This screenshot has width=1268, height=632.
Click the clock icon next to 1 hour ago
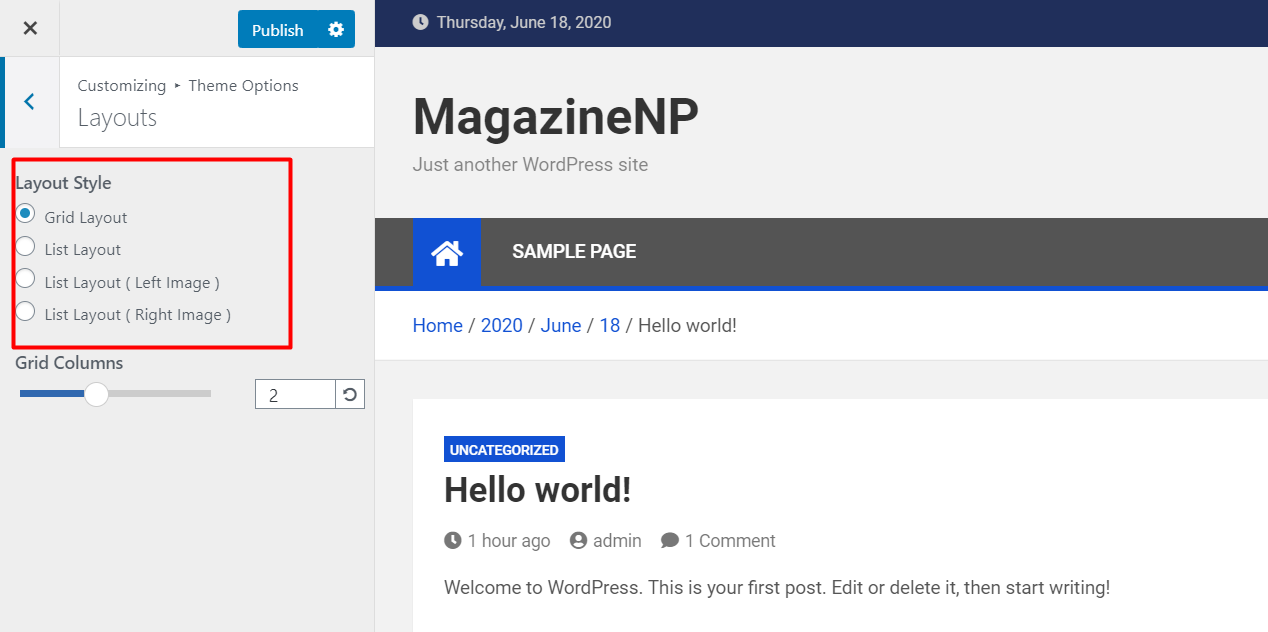tap(453, 541)
